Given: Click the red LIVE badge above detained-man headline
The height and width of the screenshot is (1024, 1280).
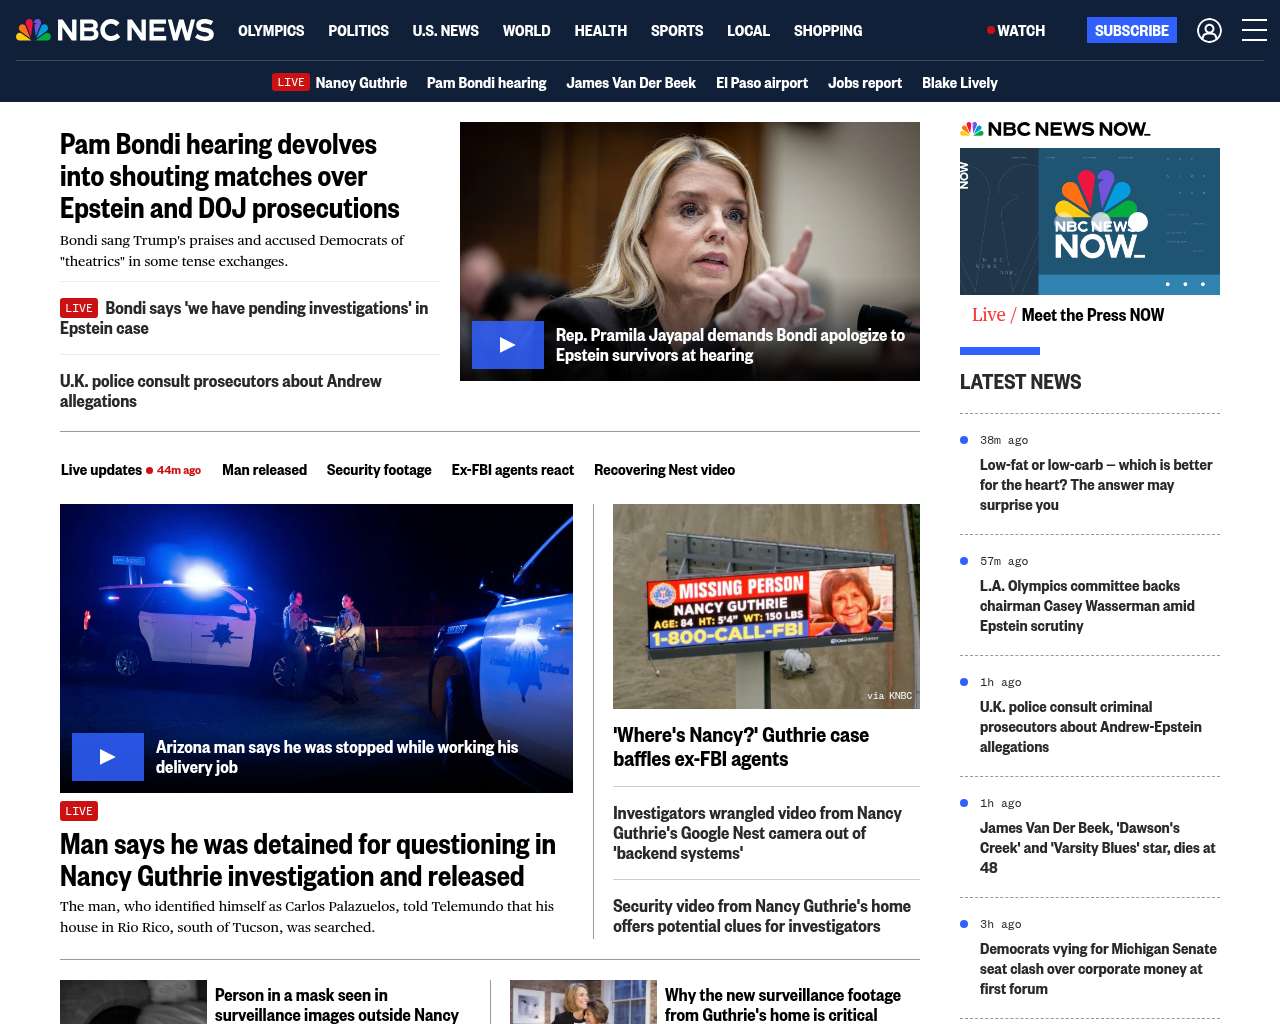Looking at the screenshot, I should point(79,811).
